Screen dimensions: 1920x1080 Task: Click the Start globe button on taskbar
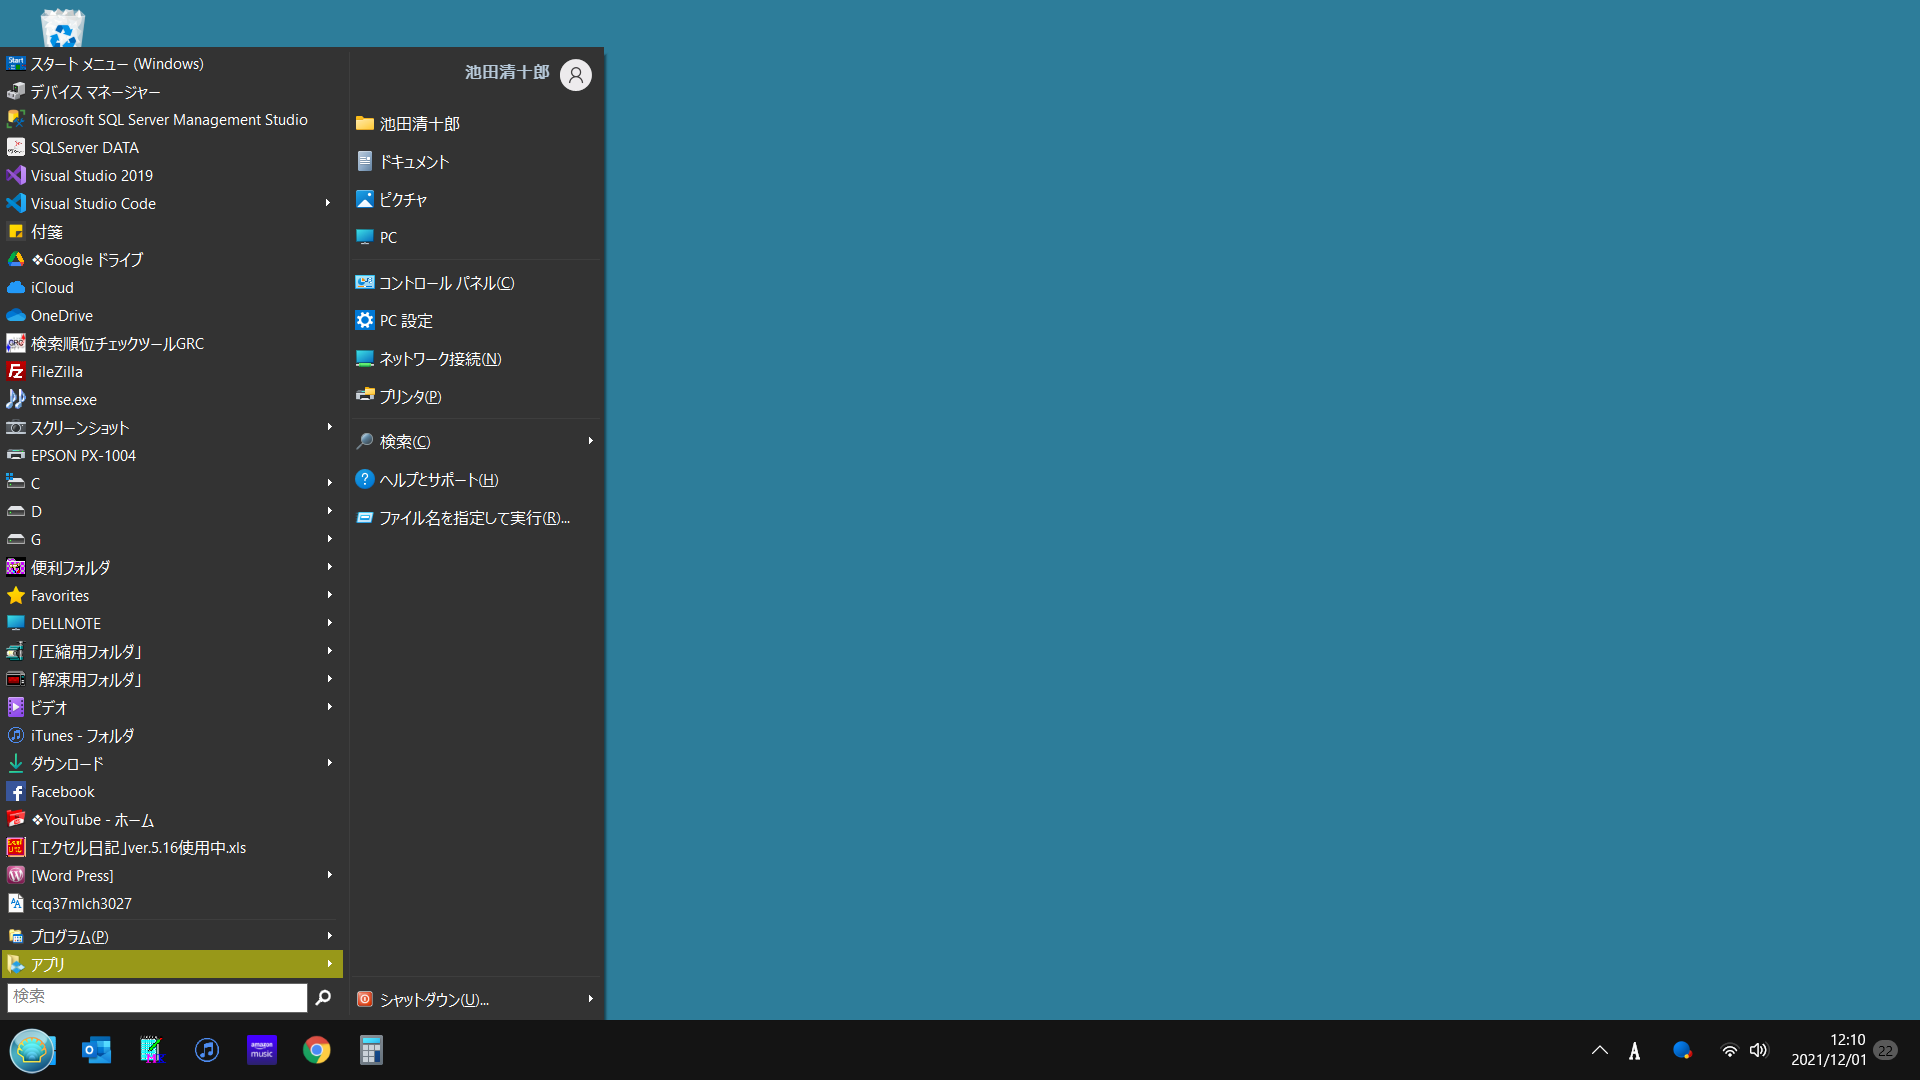tap(32, 1050)
